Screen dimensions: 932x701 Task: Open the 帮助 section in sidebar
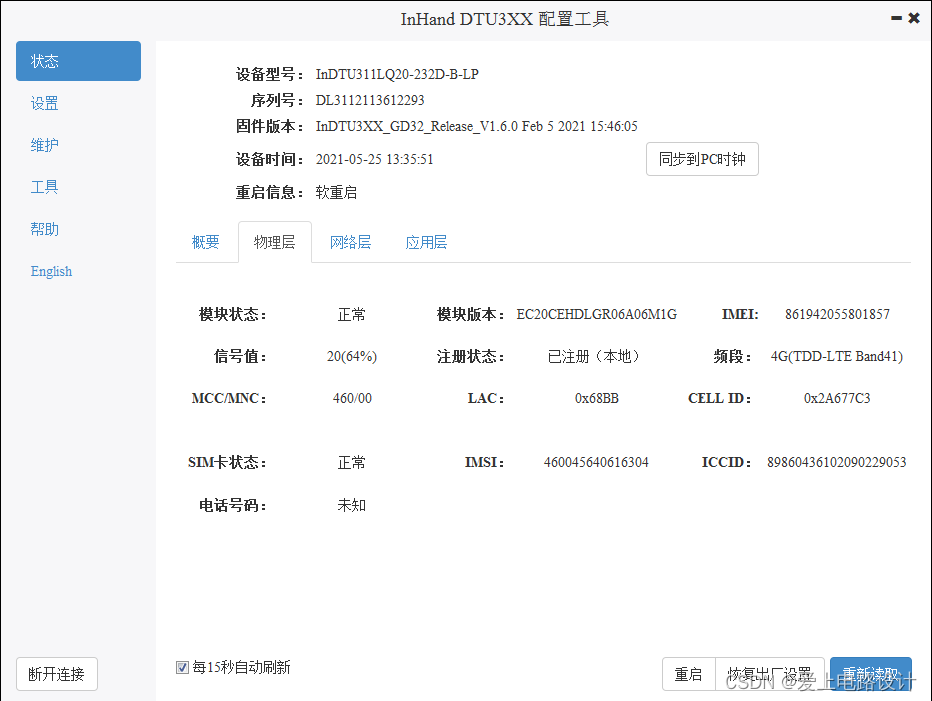coord(44,228)
